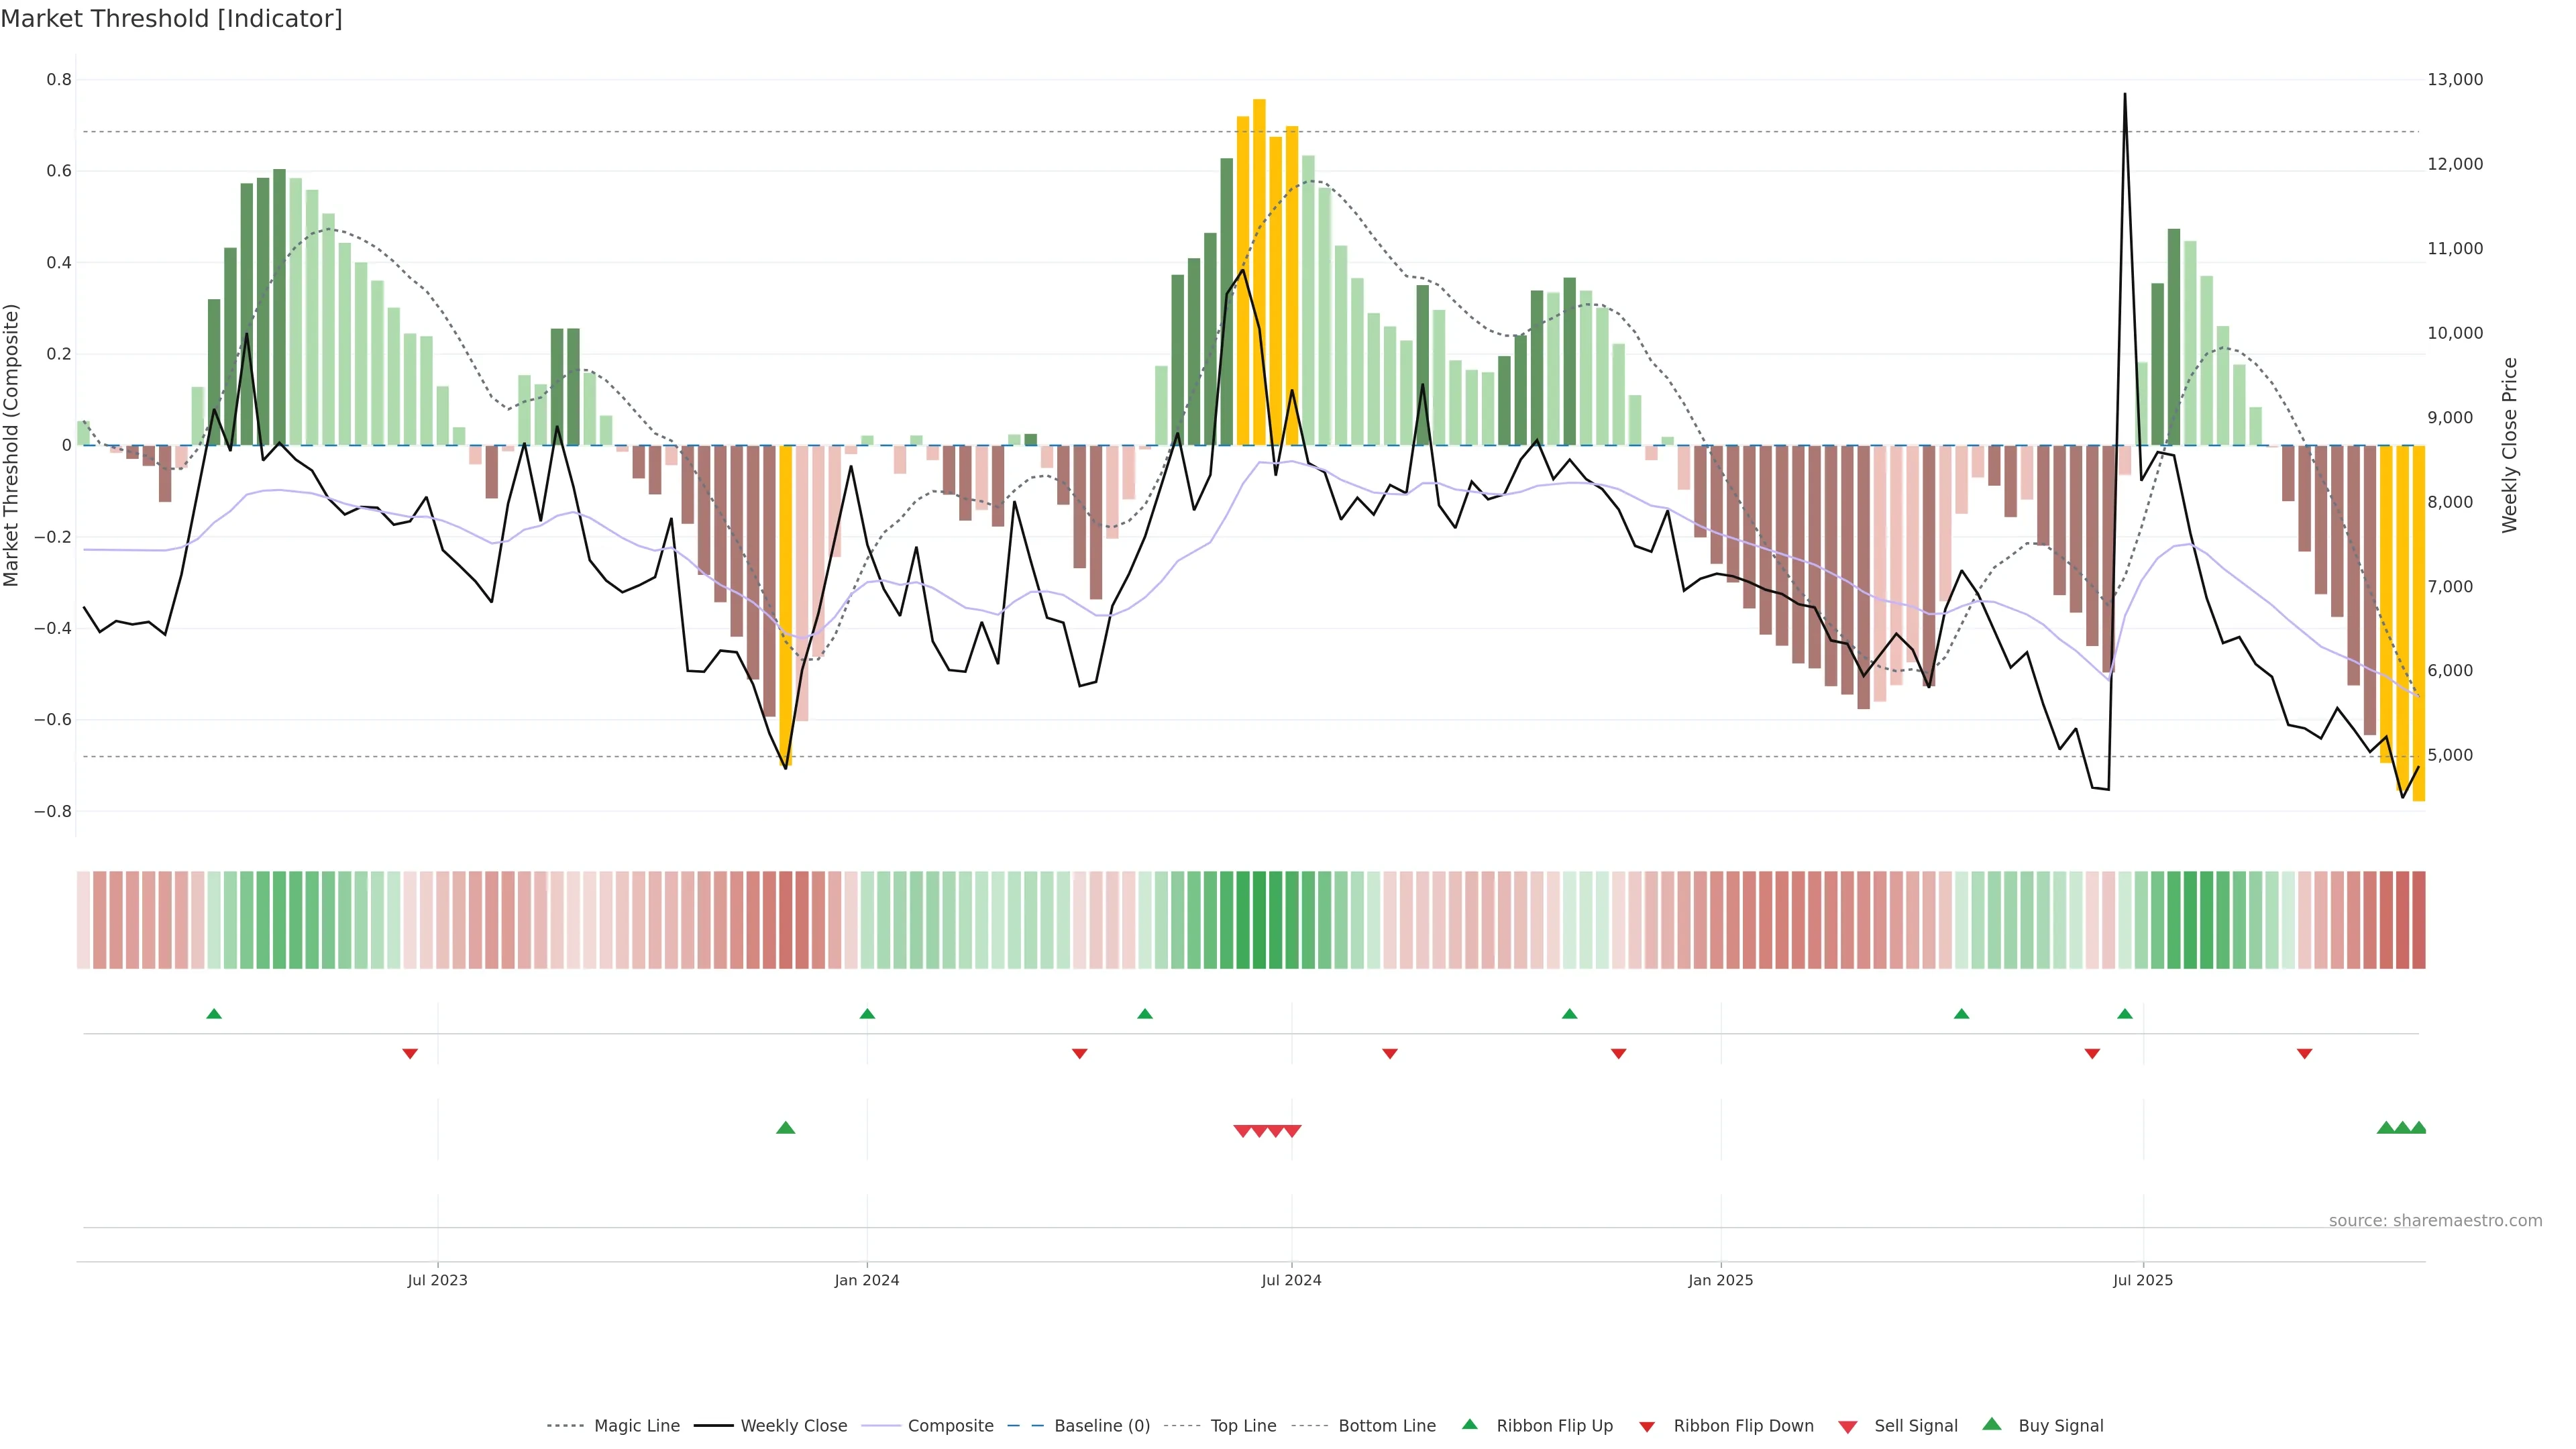
Task: Click the Sell Signal legend marker
Action: [x=1847, y=1426]
